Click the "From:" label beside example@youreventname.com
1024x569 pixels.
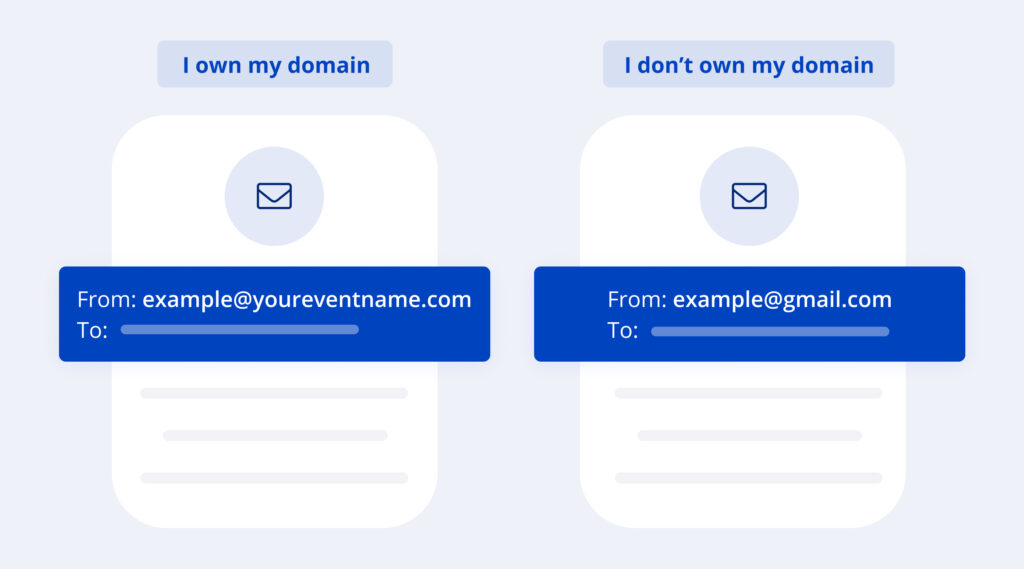[106, 299]
